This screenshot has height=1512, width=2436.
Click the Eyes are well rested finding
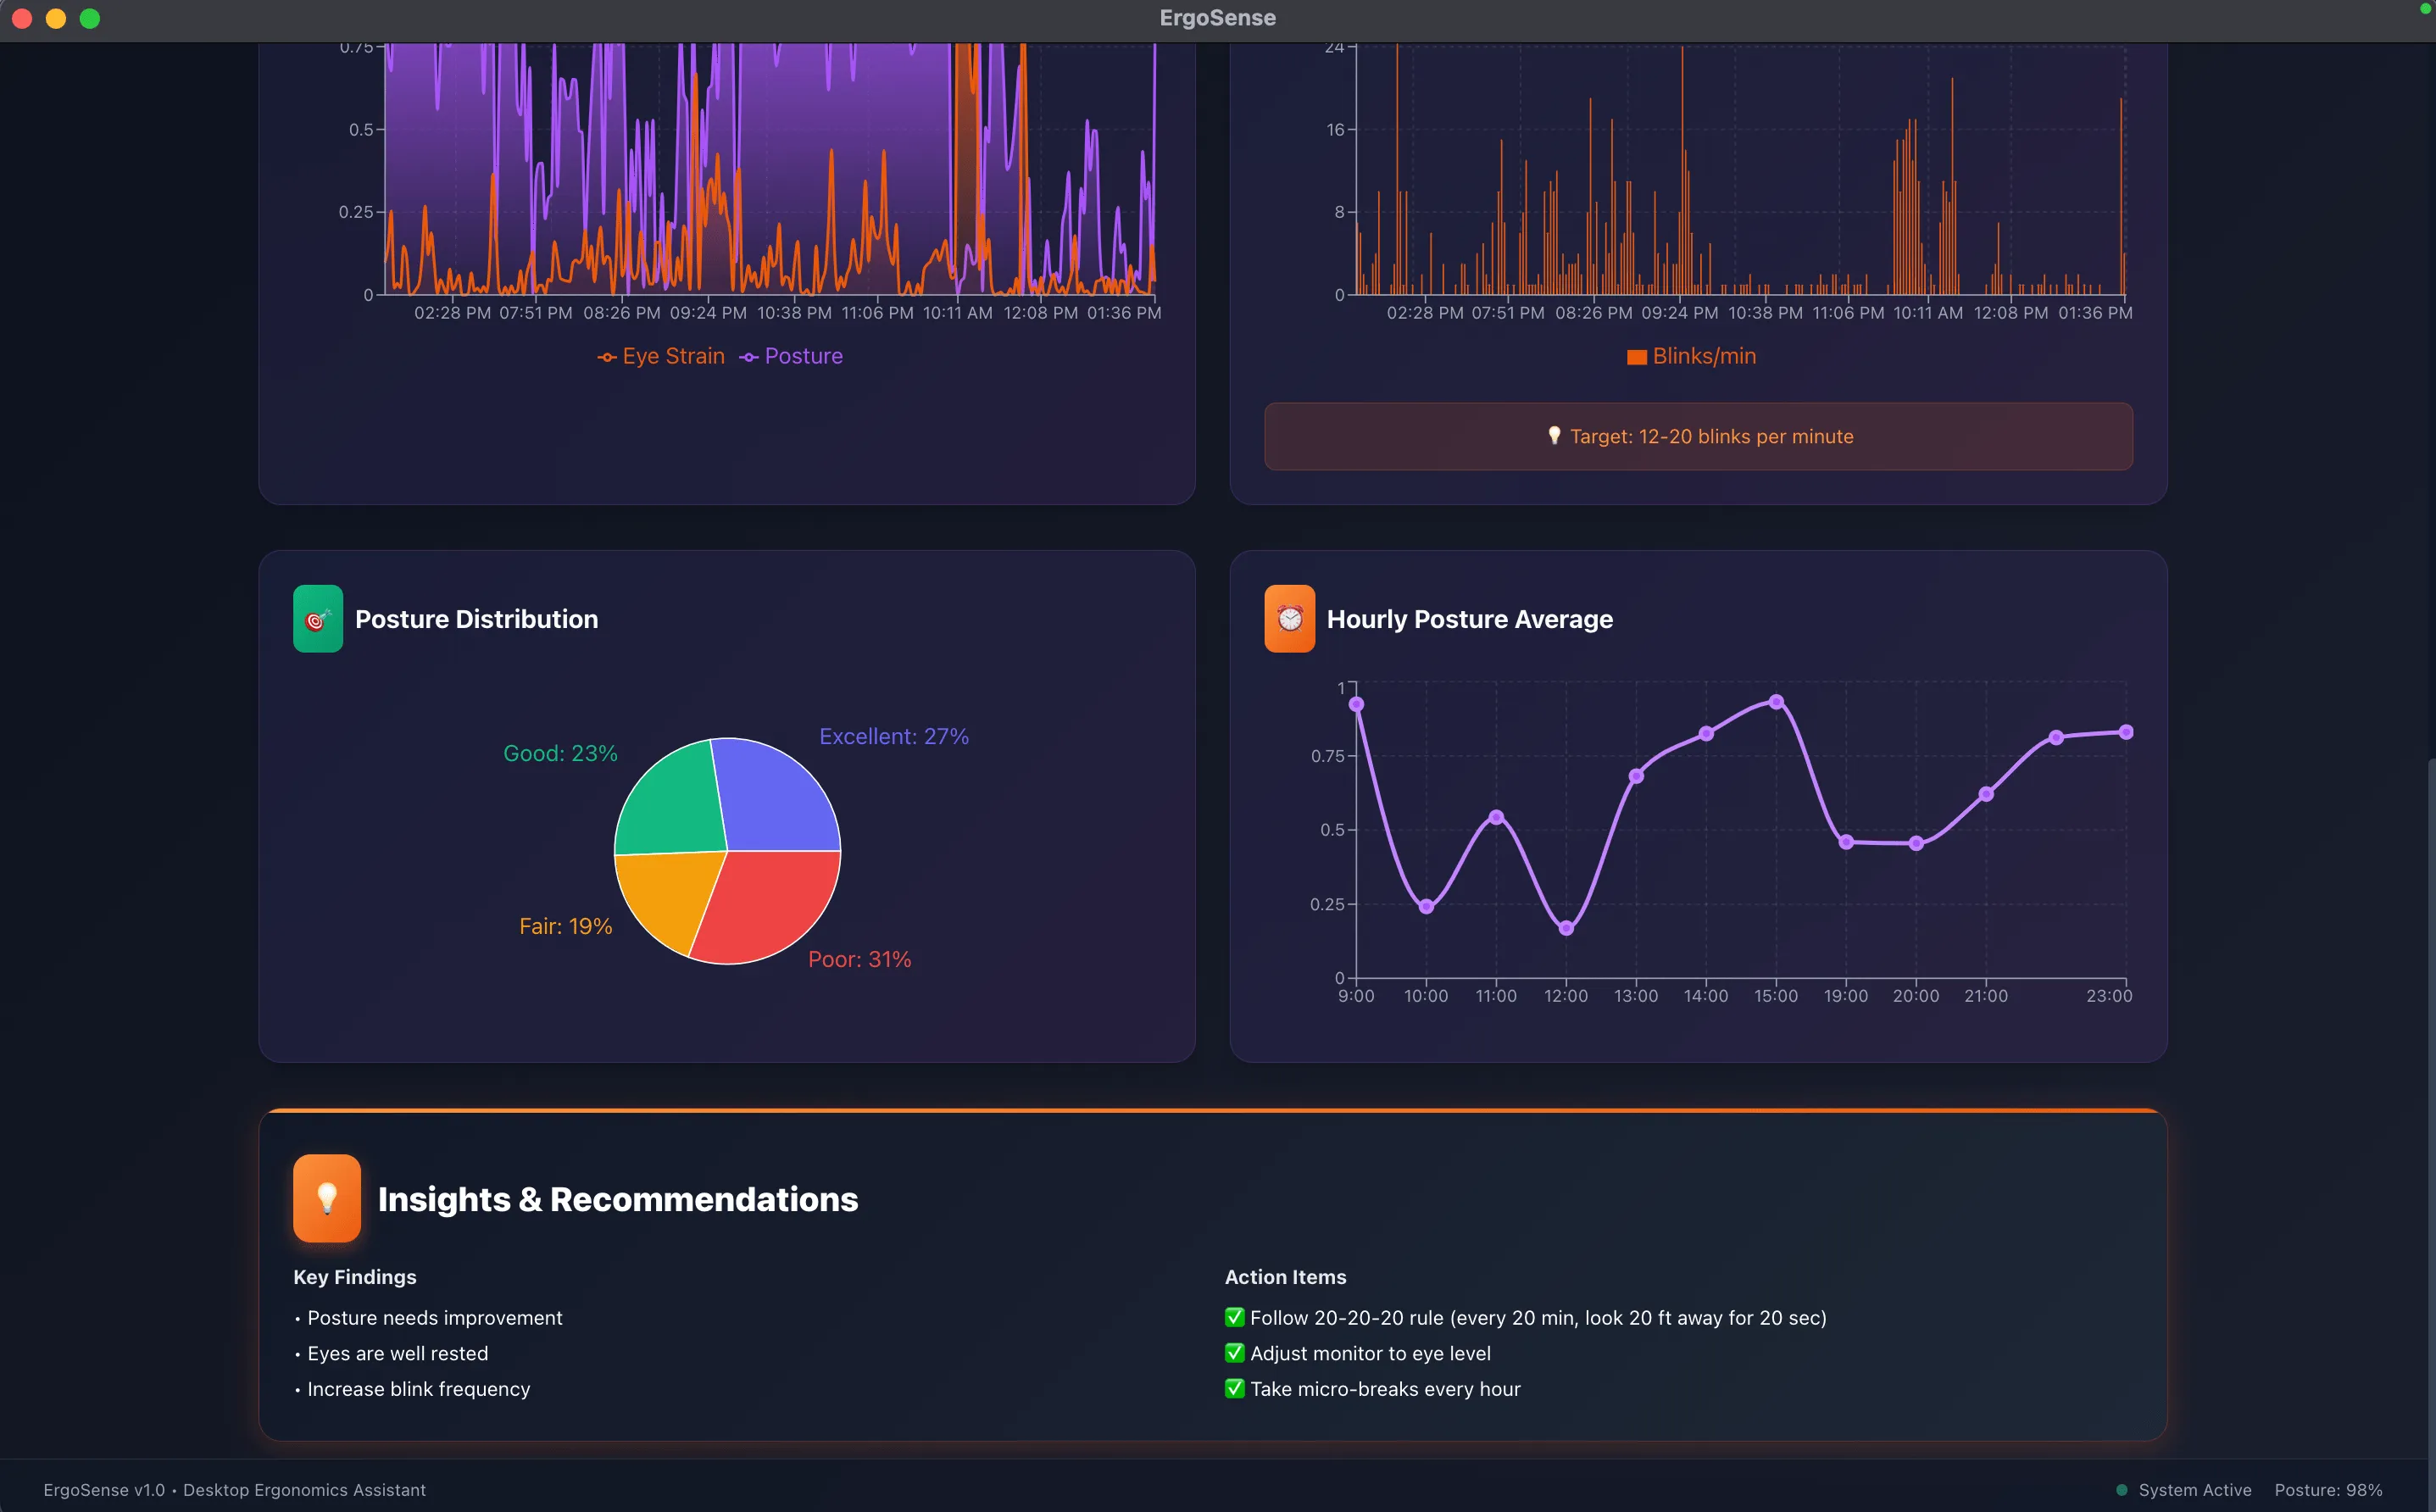point(397,1353)
